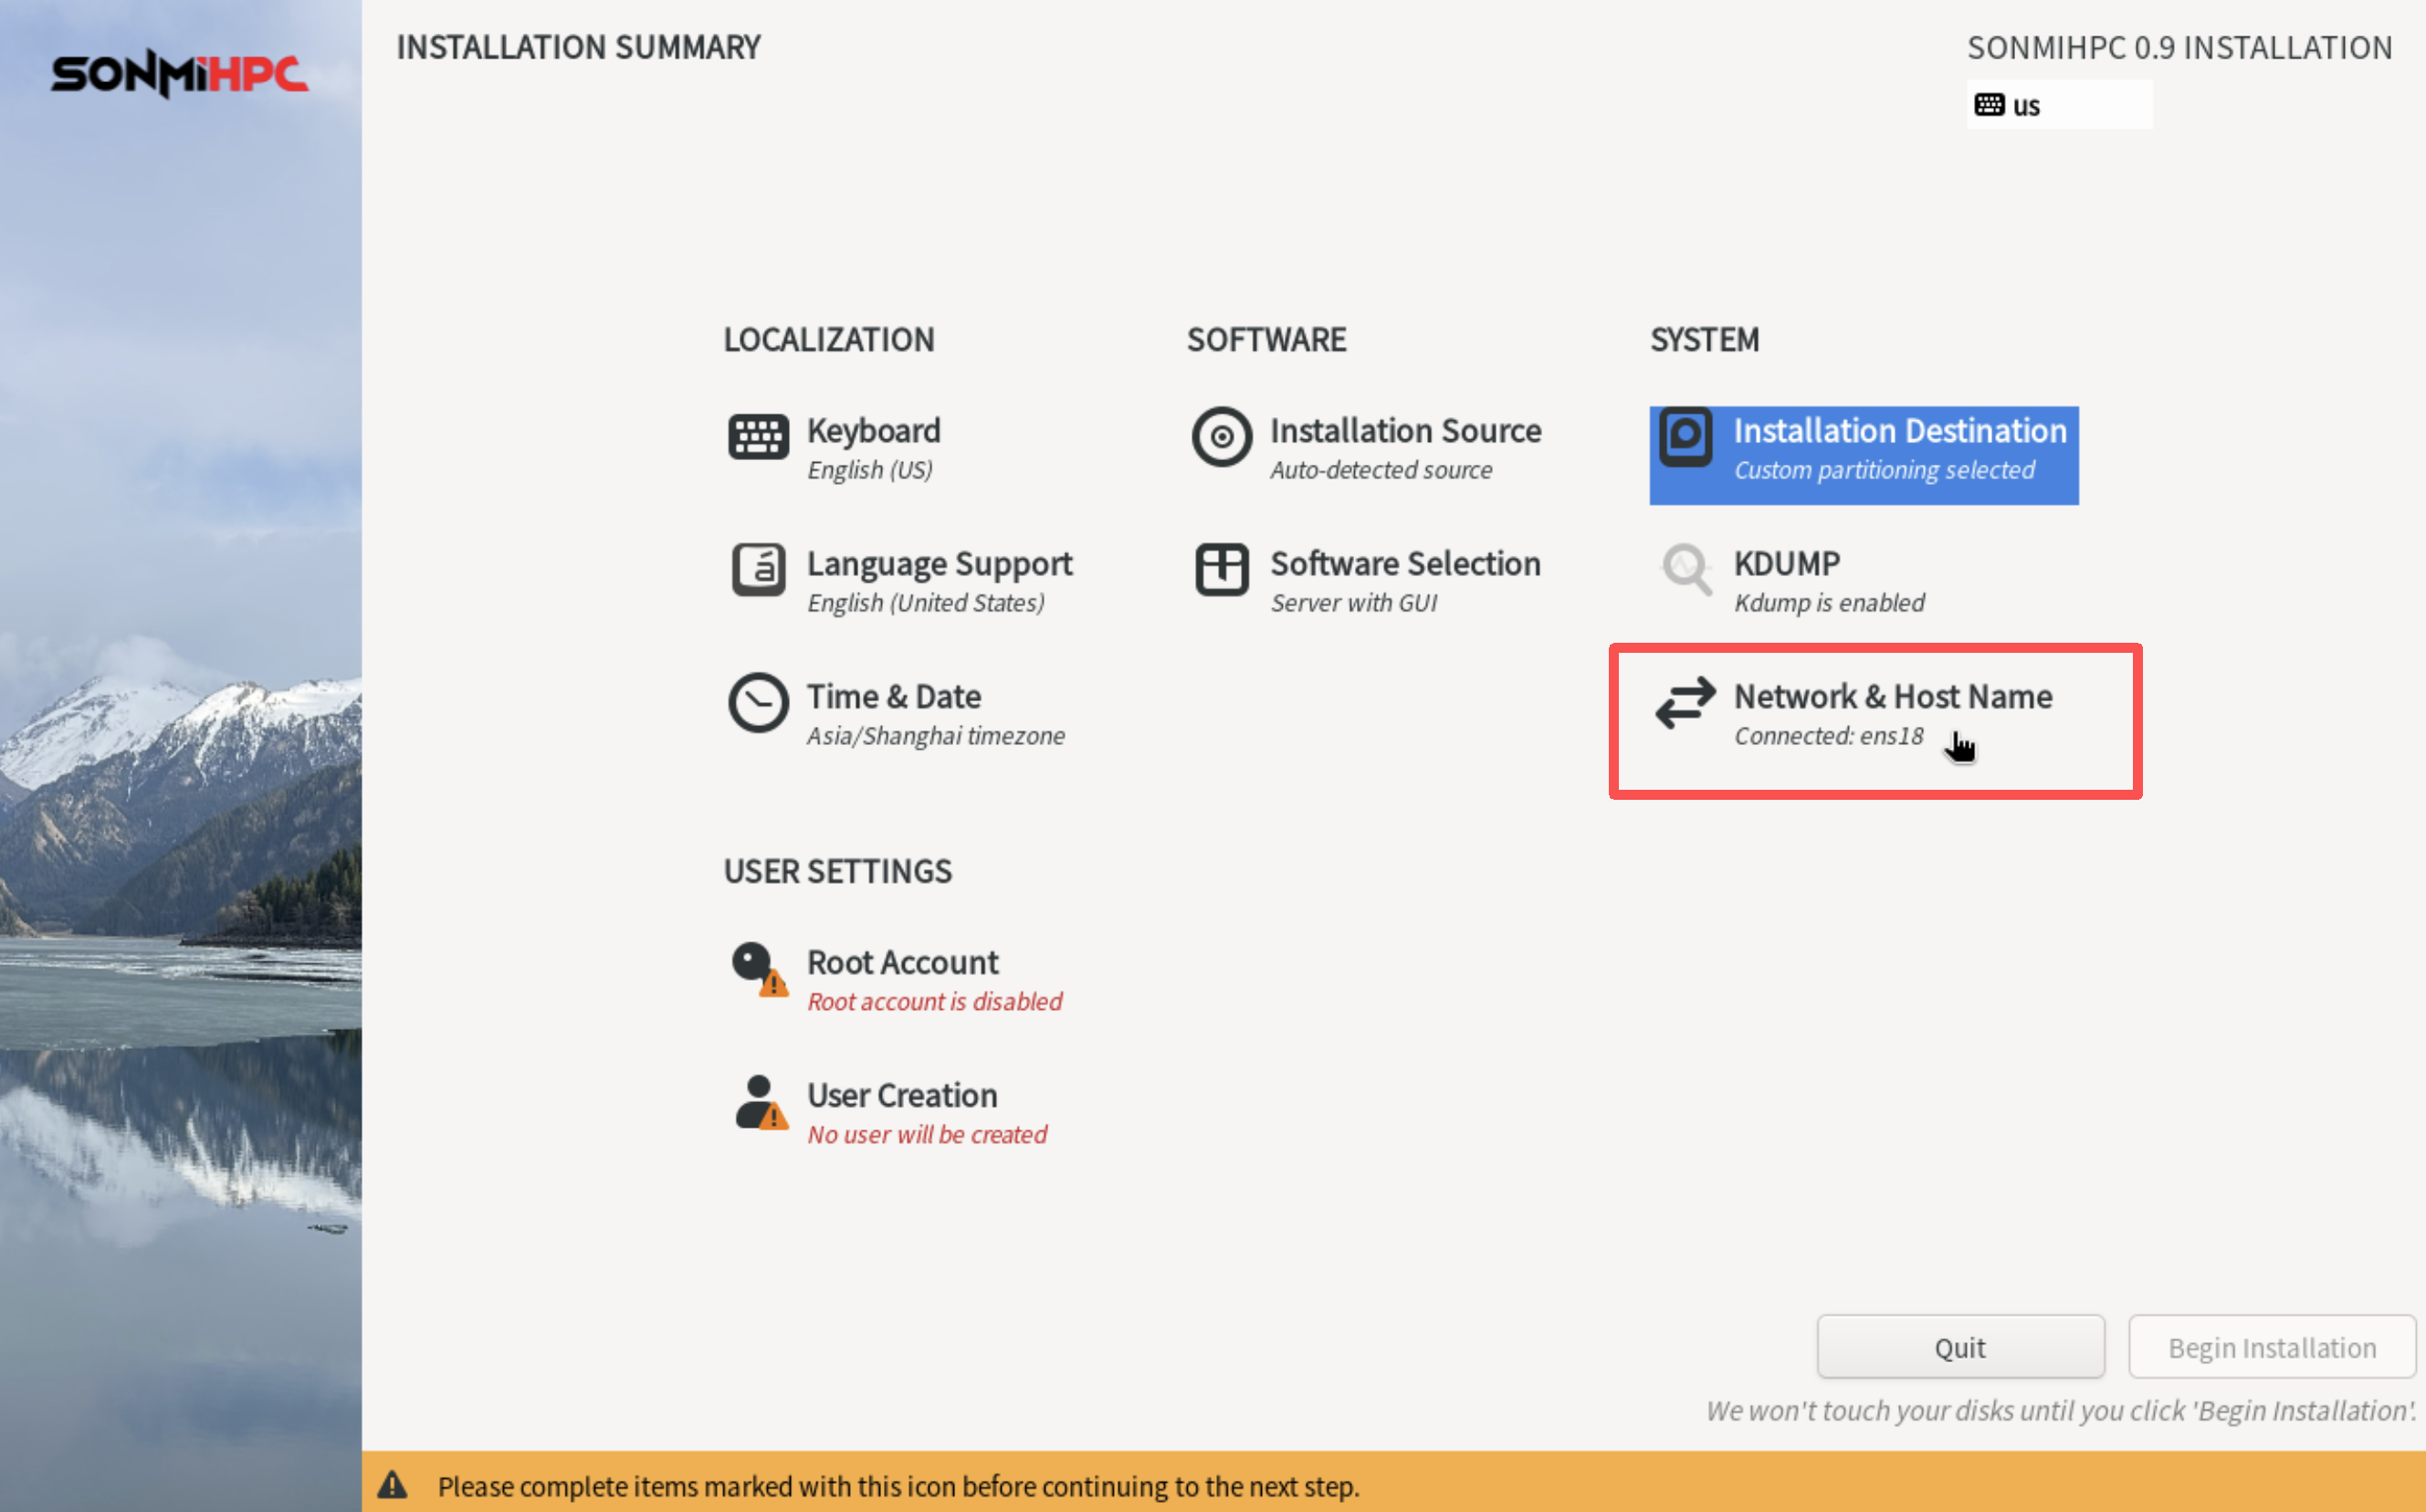
Task: Click the Time & Date clock icon
Action: click(x=757, y=702)
